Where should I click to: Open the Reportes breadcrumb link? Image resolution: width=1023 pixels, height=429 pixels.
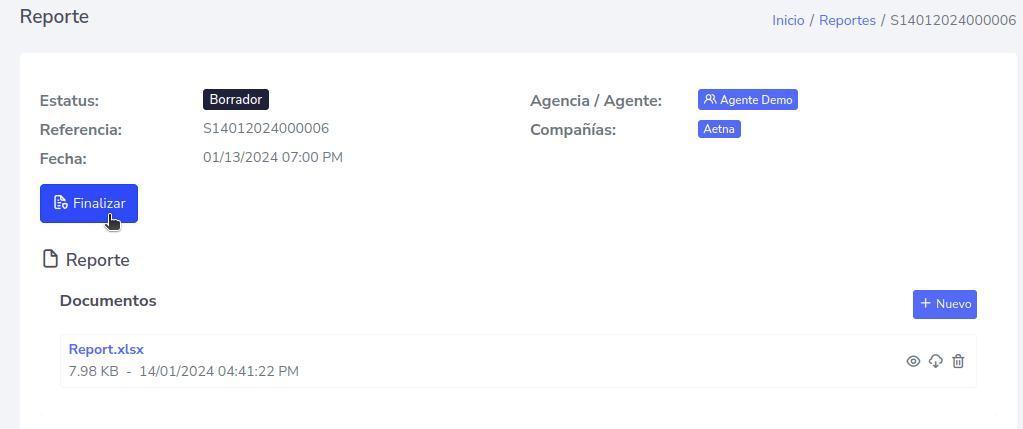[847, 20]
